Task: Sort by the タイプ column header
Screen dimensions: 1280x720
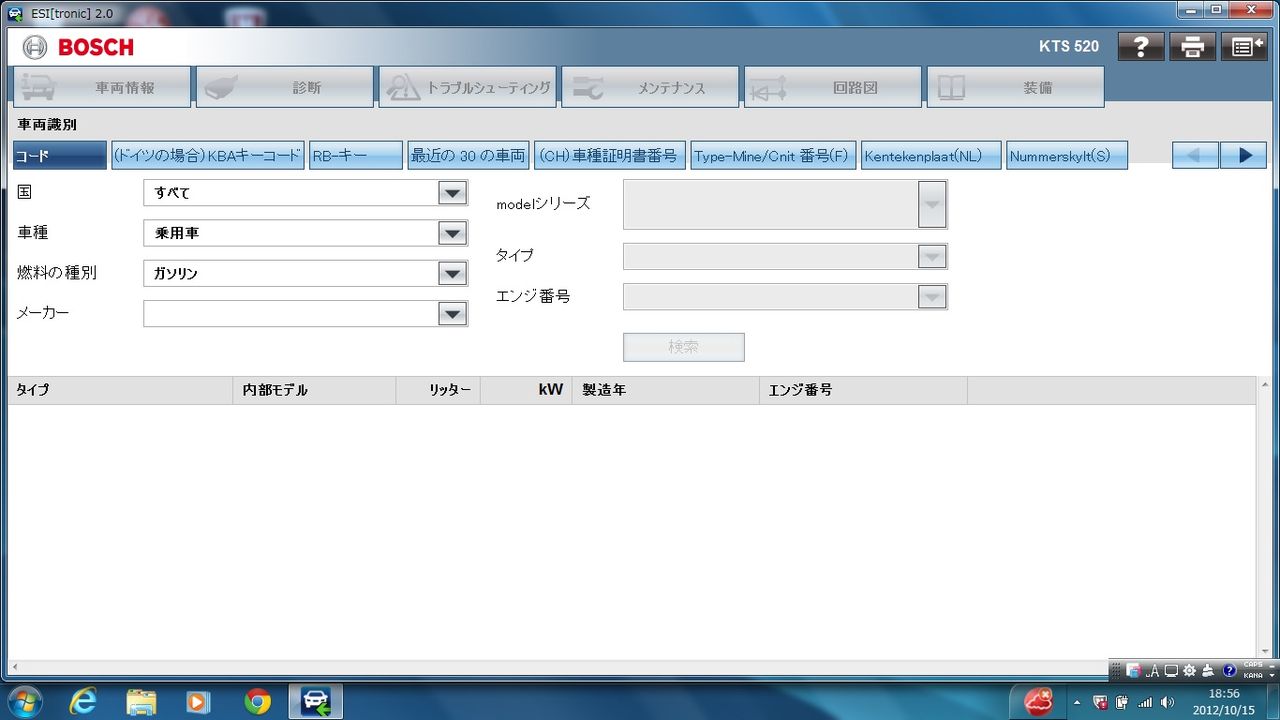Action: tap(120, 390)
